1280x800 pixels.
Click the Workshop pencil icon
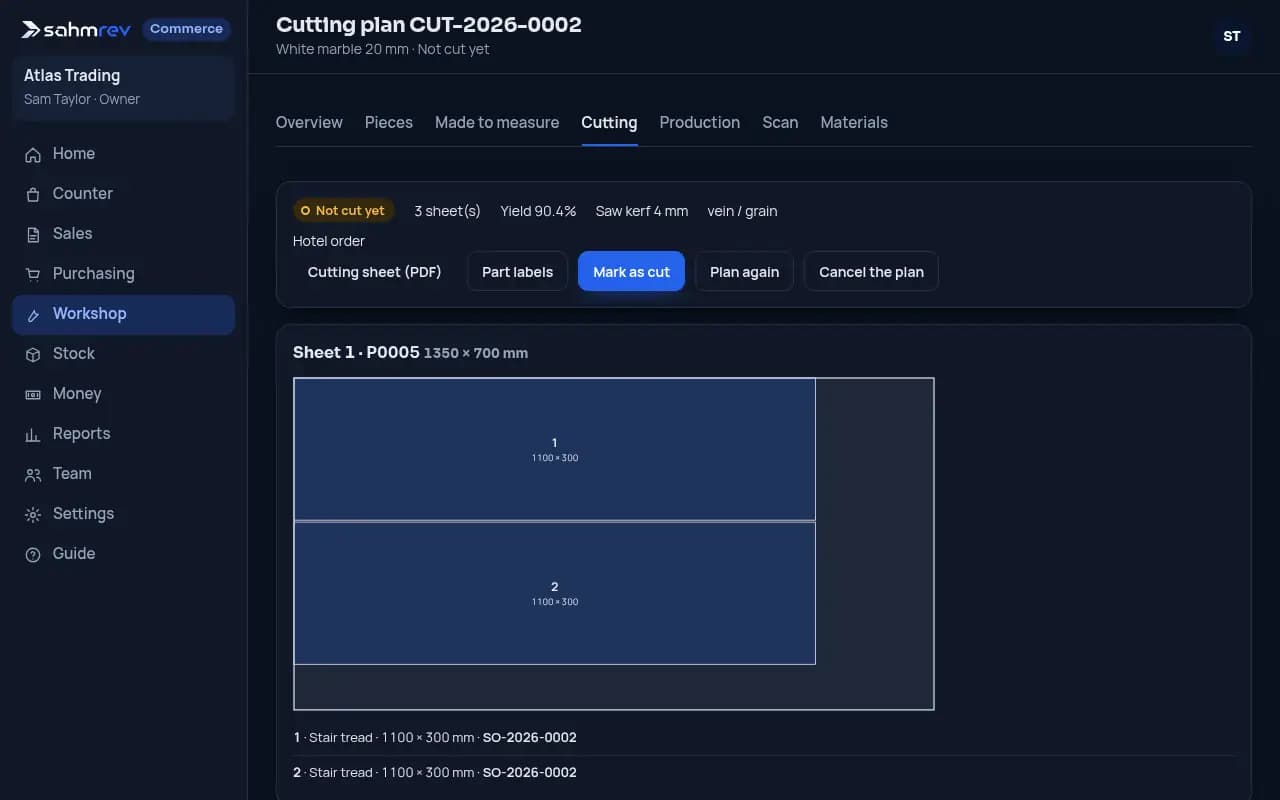coord(33,314)
